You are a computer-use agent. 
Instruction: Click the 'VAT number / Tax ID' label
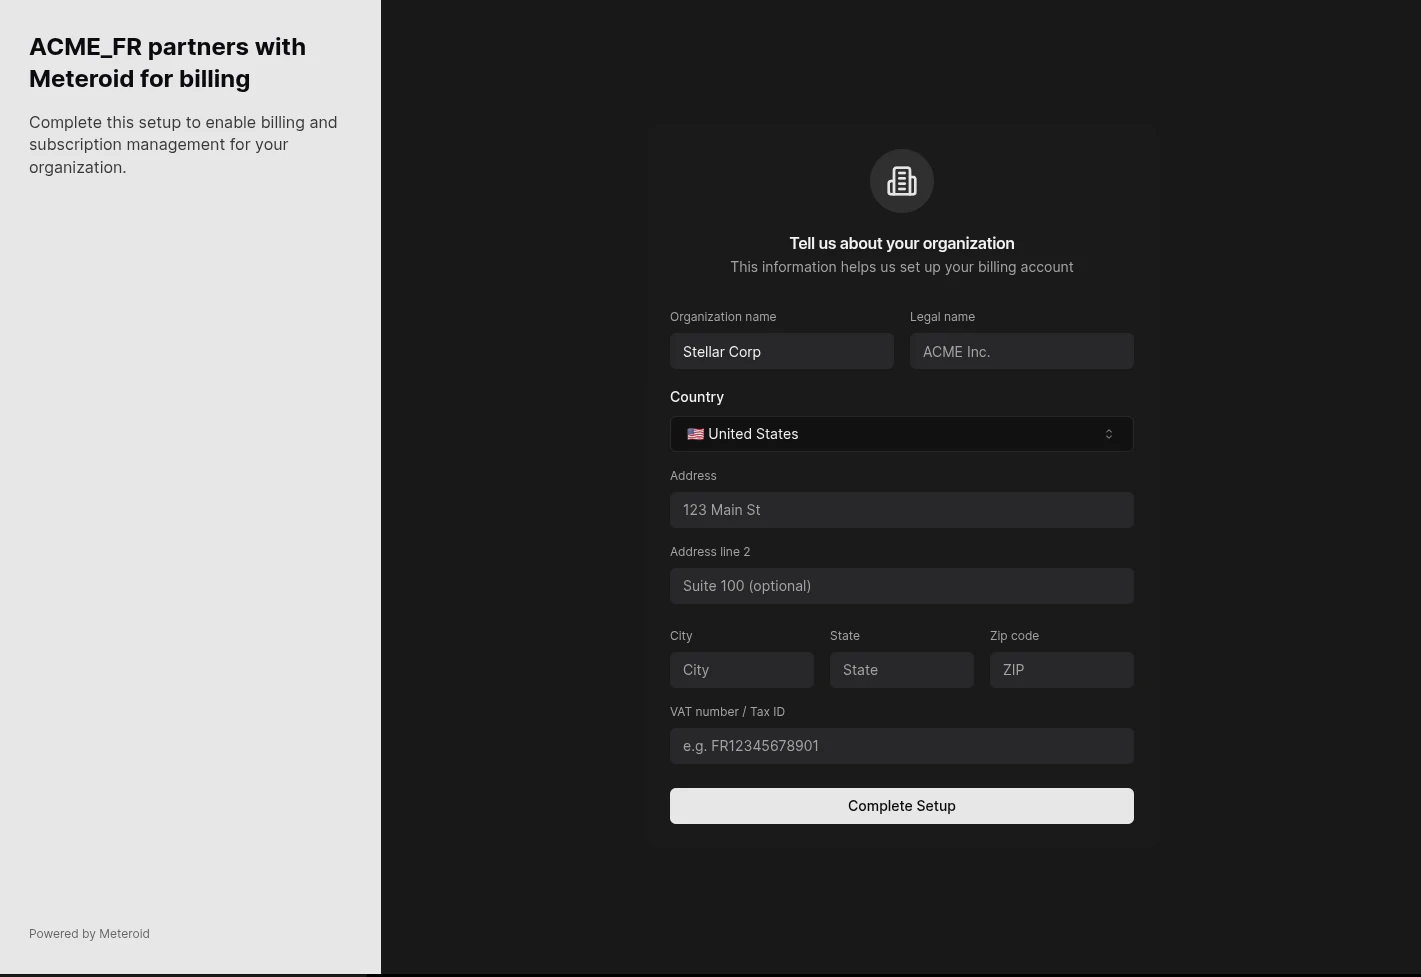[x=727, y=712]
